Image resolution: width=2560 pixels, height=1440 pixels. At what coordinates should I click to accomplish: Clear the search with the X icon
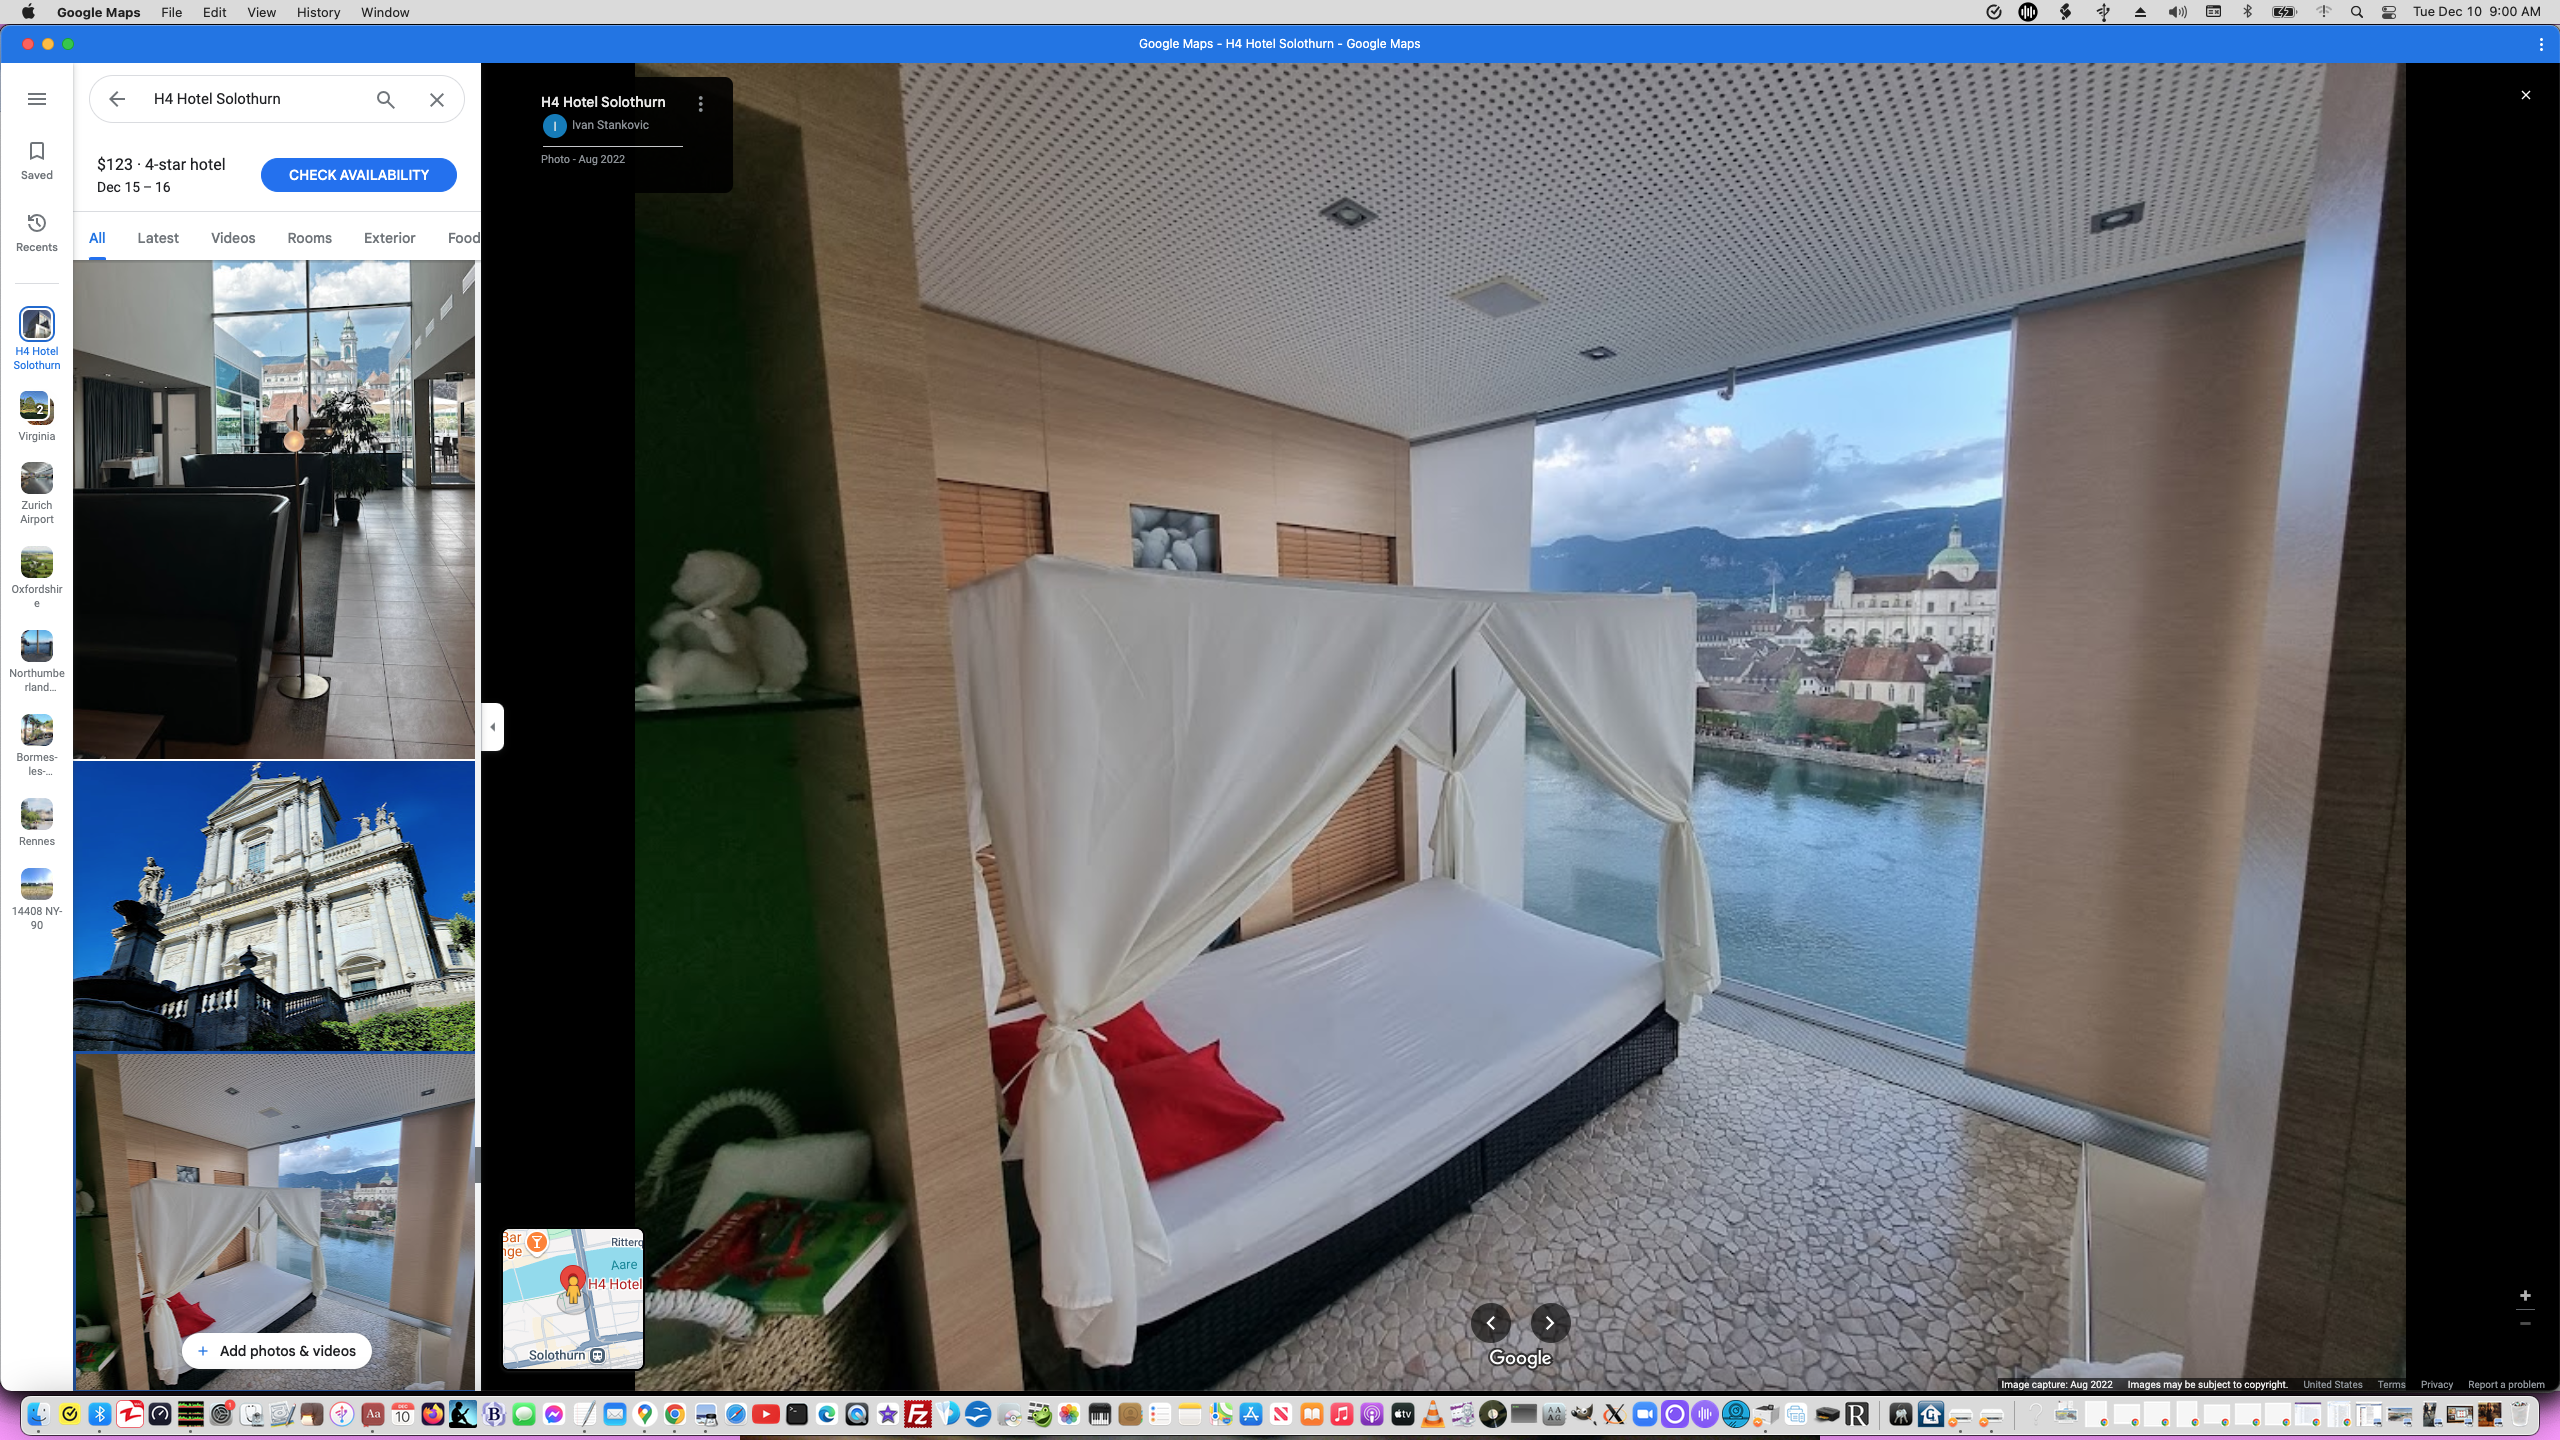(x=437, y=99)
